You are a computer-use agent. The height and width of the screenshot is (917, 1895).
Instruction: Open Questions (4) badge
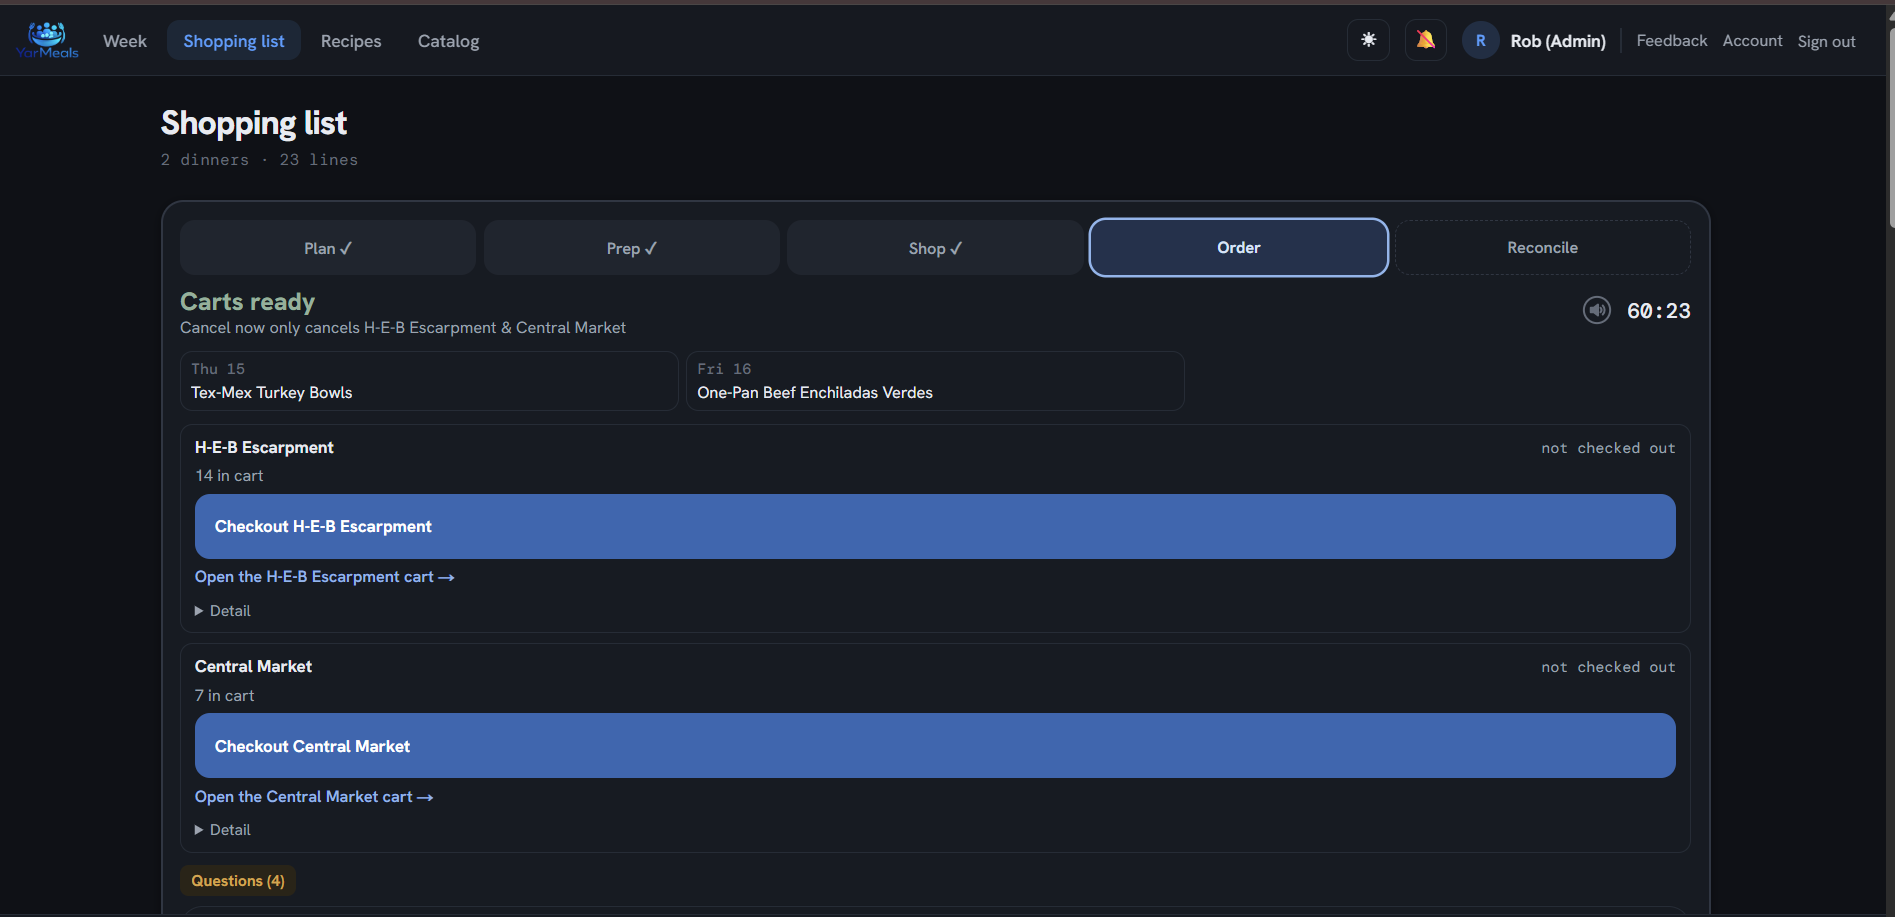(238, 881)
